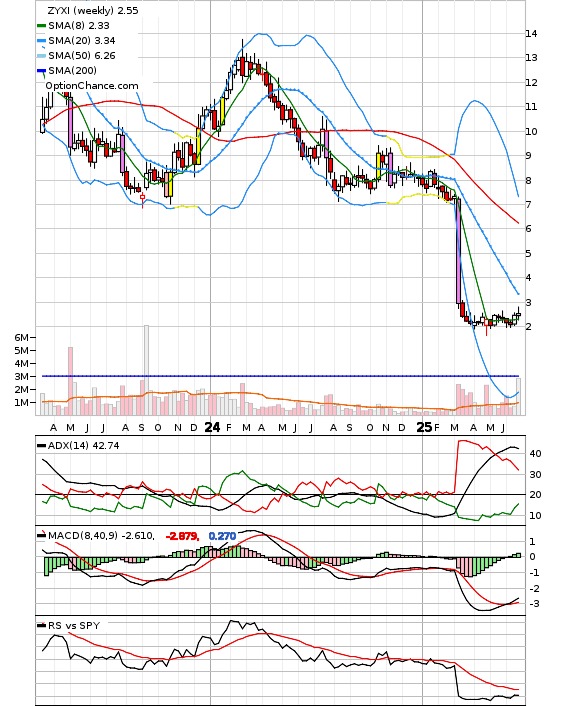Click the ADX(14) 42.74 indicator label
Screen dimensions: 566x706
click(83, 445)
